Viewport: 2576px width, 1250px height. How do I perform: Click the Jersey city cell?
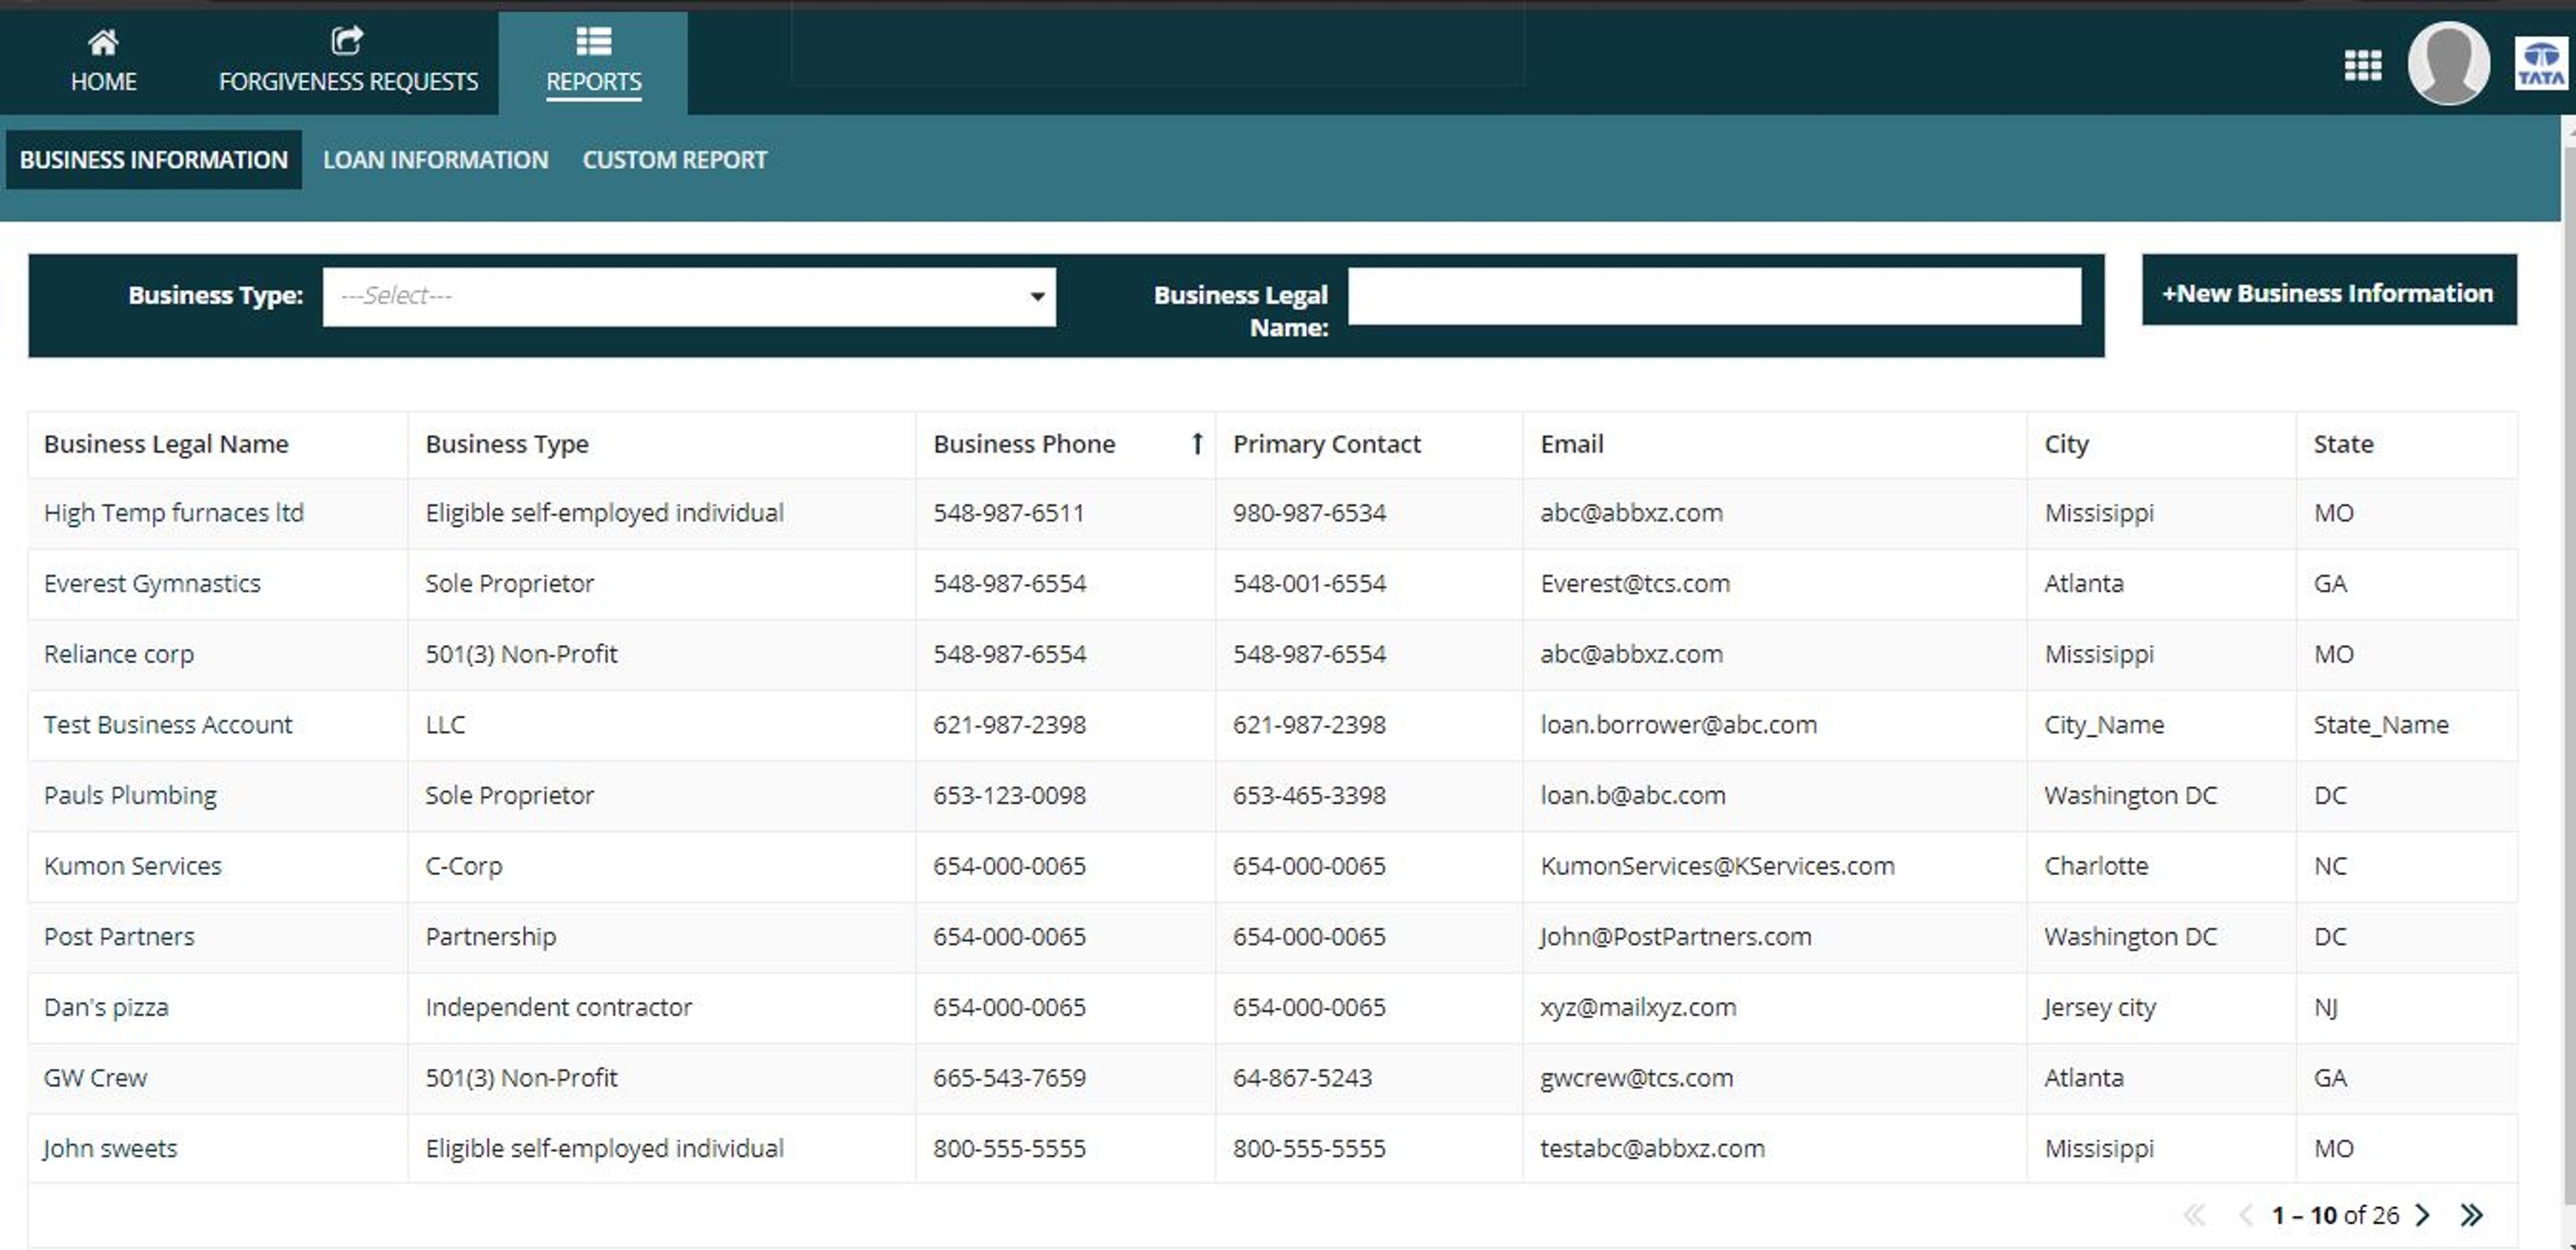2099,1007
